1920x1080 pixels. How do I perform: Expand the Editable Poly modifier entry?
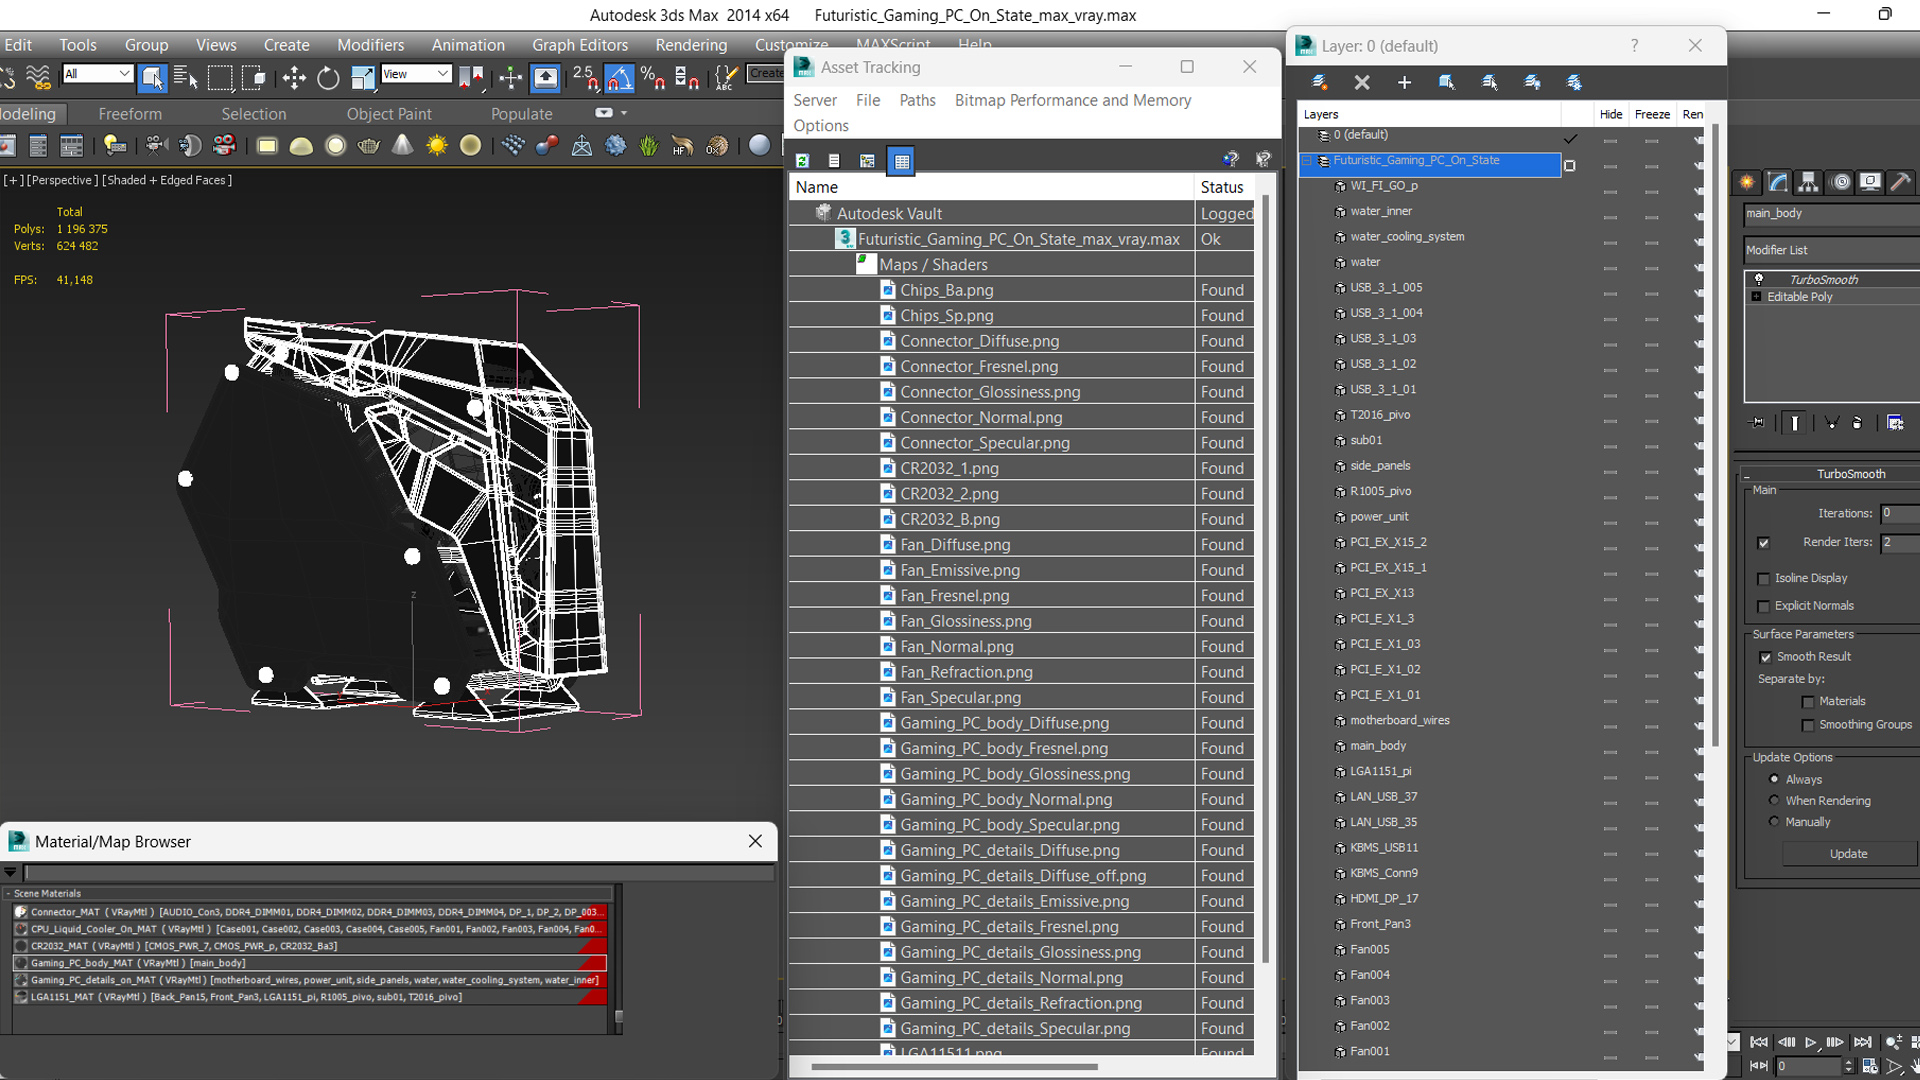tap(1756, 297)
